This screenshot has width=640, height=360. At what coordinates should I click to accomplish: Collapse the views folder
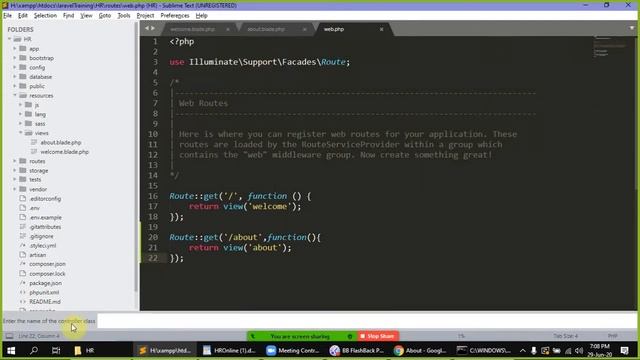[x=20, y=133]
